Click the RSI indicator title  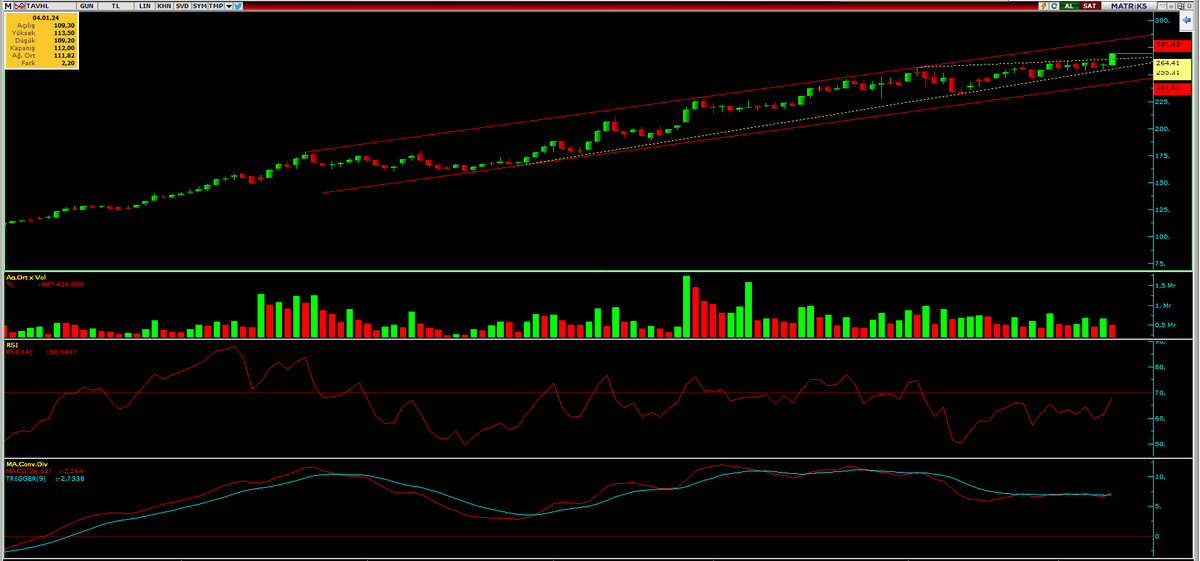(x=12, y=345)
